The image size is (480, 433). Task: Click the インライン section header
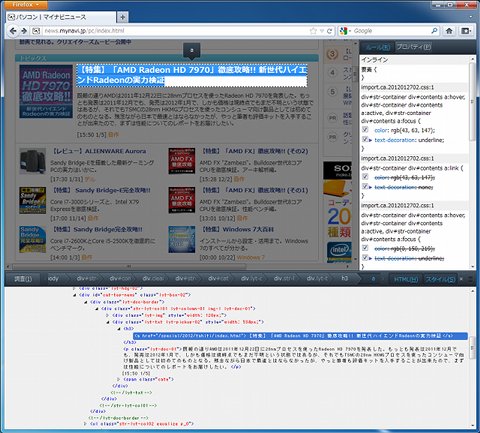(x=375, y=60)
